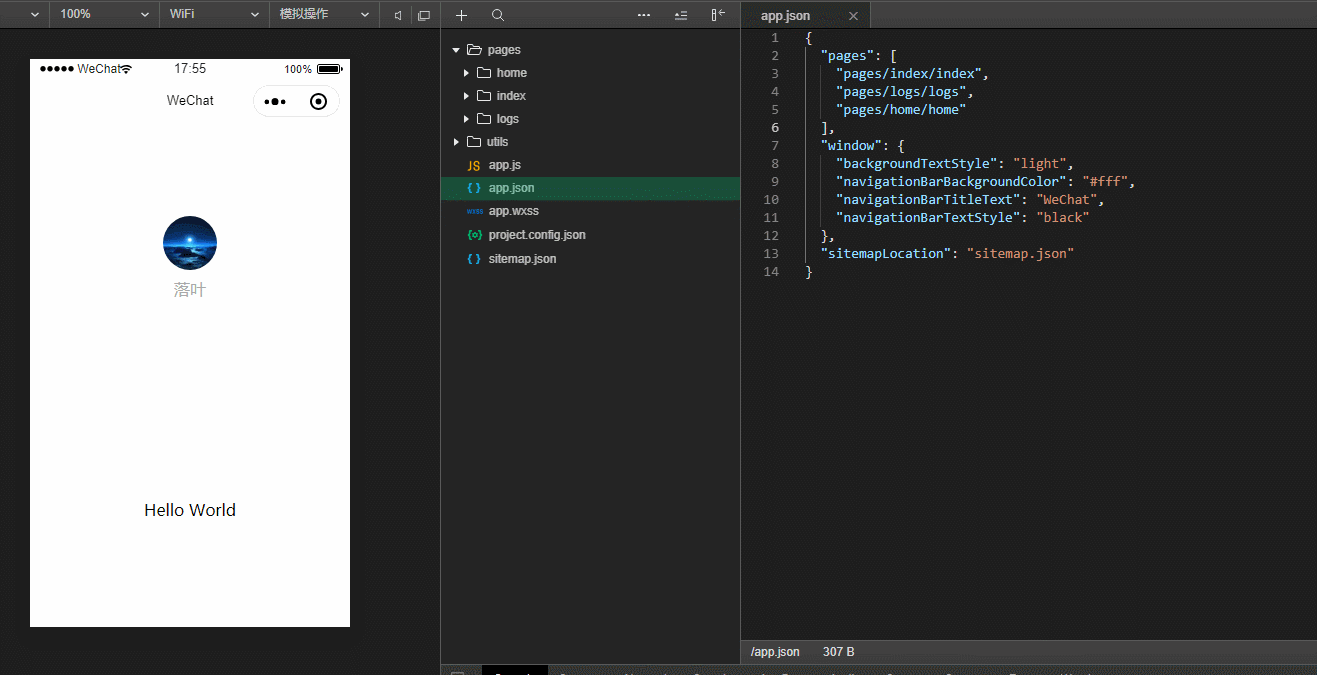
Task: Click the 307 B file size in status bar
Action: point(839,652)
